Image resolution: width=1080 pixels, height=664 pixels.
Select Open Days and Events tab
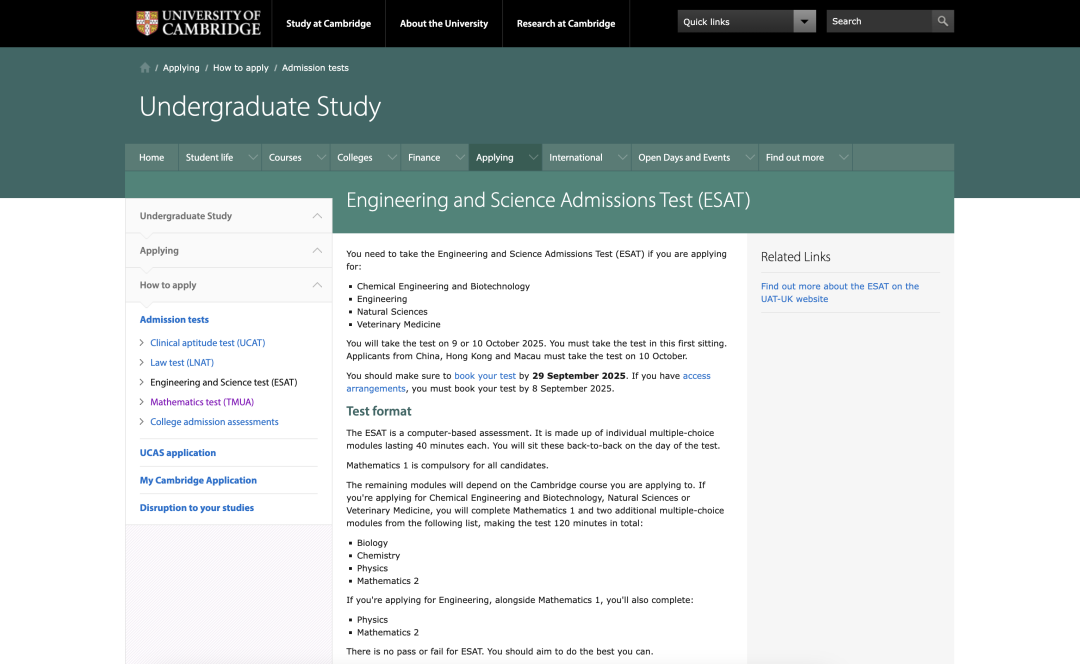(684, 158)
